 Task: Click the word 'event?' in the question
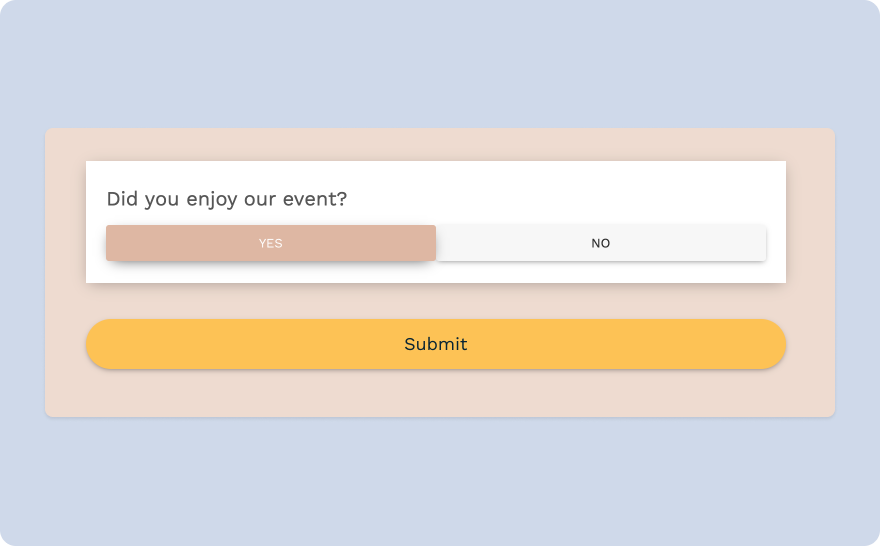click(315, 199)
